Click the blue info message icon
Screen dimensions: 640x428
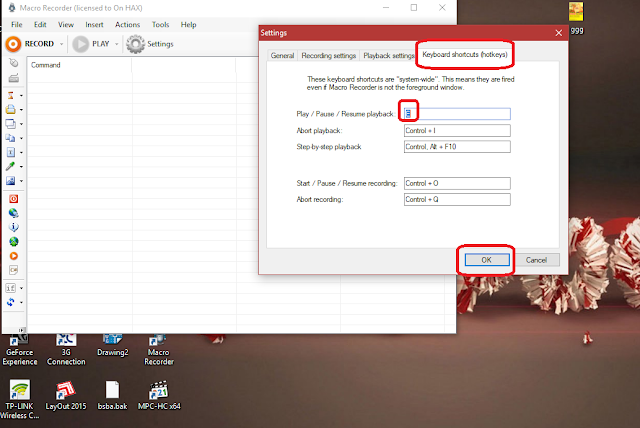click(13, 227)
